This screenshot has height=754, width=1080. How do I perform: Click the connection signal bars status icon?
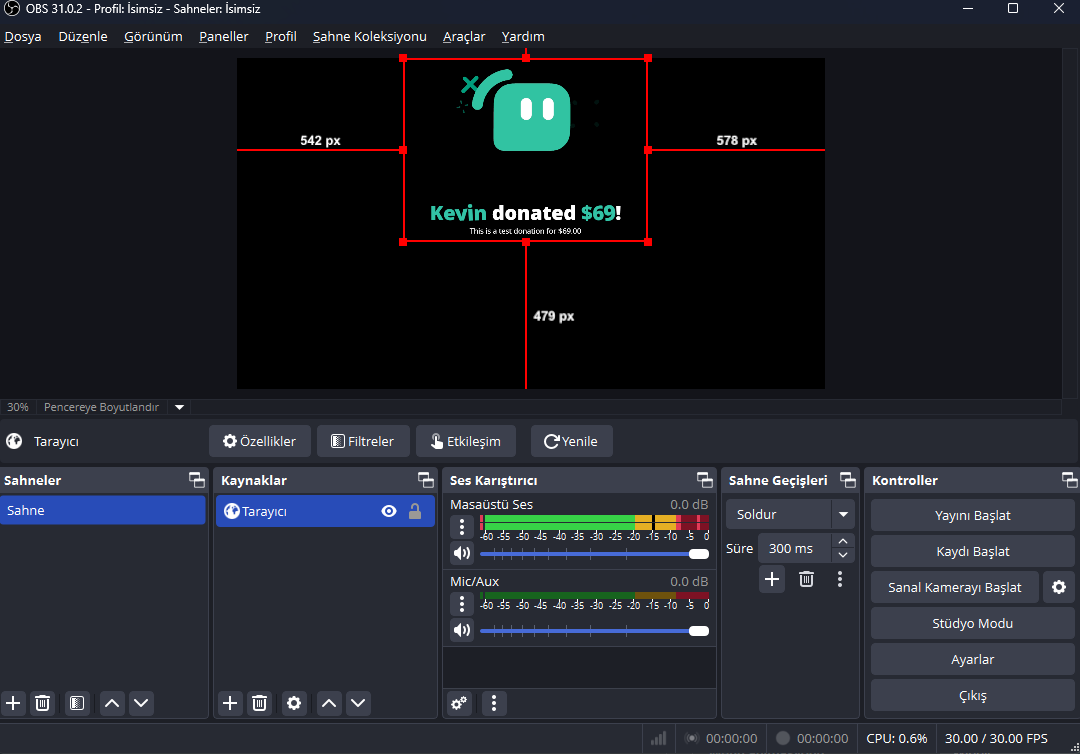tap(658, 738)
